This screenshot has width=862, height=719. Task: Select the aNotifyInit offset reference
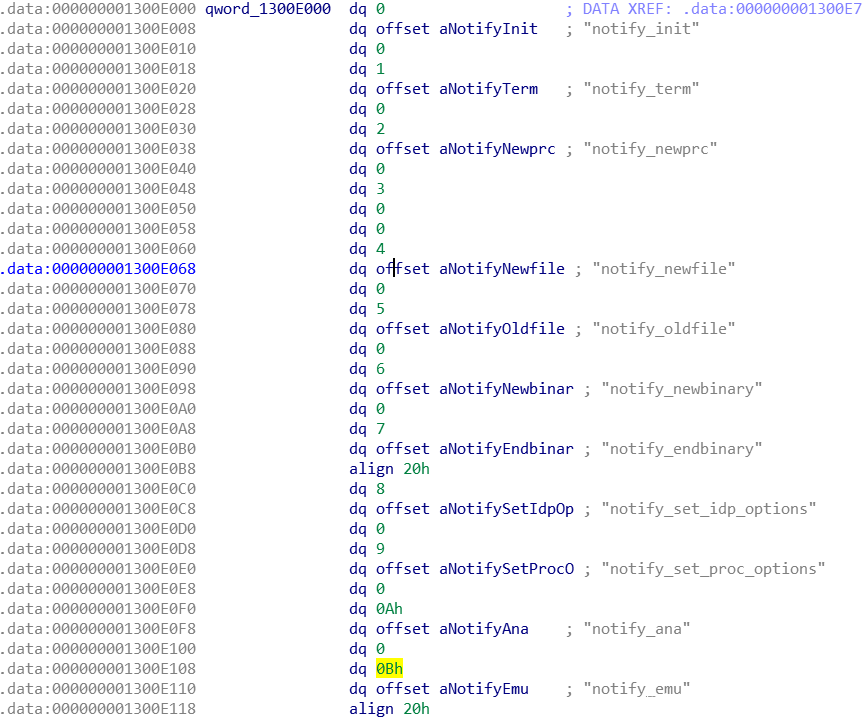click(487, 29)
